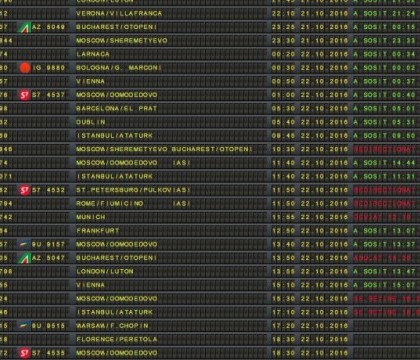
Task: Click MOSCOW/DOMODEDOVO in the 13:40 row
Action: coord(117,244)
